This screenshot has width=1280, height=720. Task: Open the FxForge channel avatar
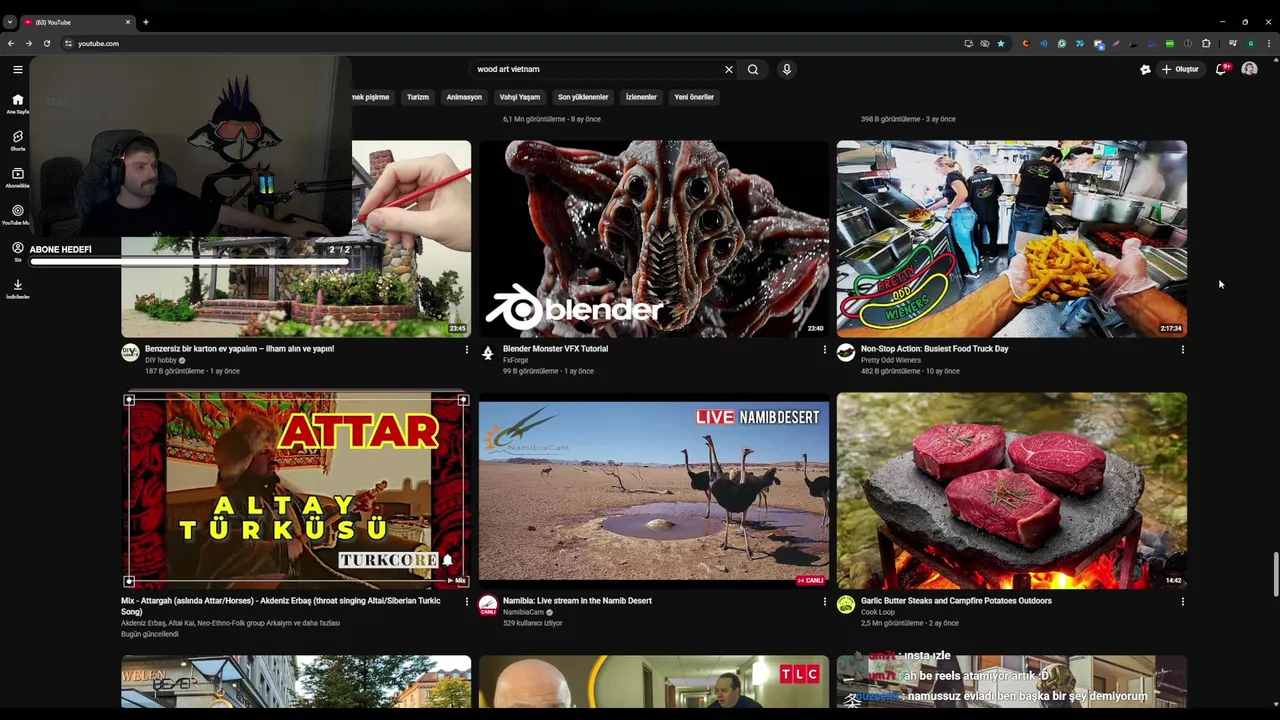tap(488, 353)
